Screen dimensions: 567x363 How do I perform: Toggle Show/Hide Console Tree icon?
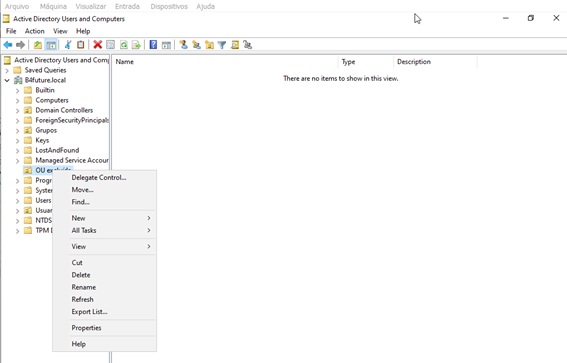(x=51, y=45)
